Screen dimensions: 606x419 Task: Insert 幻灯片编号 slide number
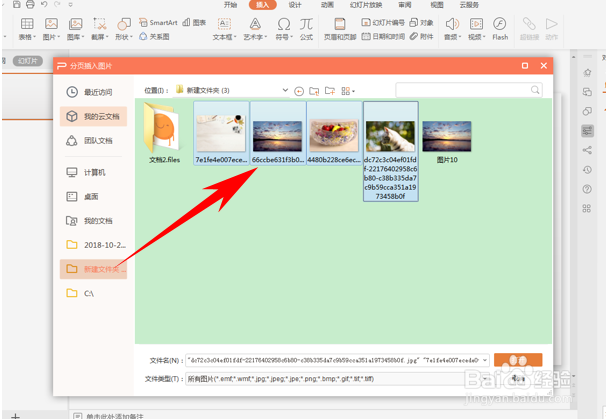click(x=383, y=22)
